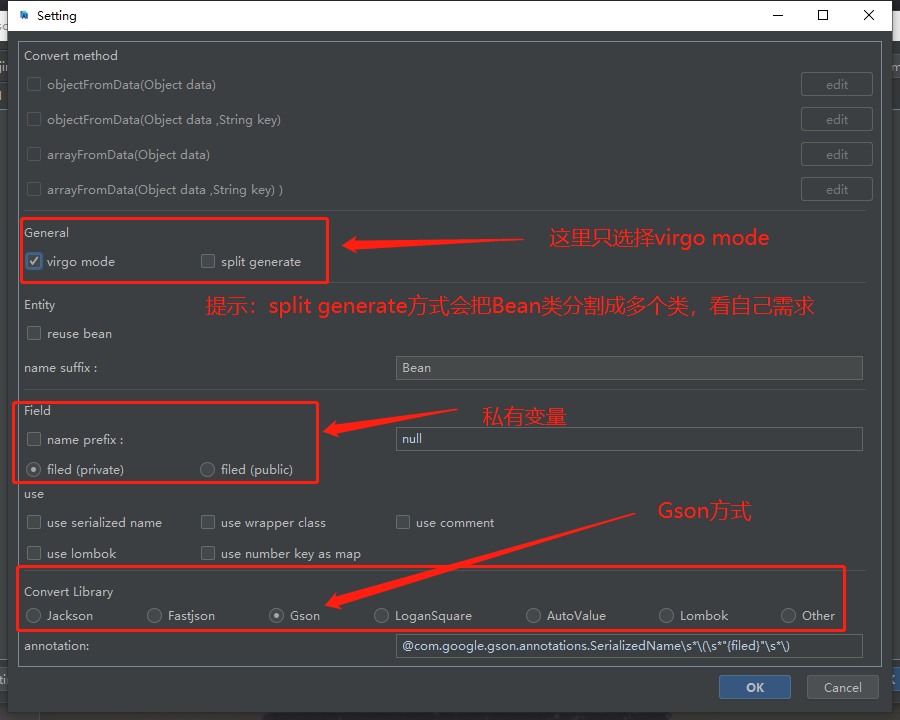Enable the arrayFromData(Object data) method
The height and width of the screenshot is (720, 900).
tap(33, 154)
